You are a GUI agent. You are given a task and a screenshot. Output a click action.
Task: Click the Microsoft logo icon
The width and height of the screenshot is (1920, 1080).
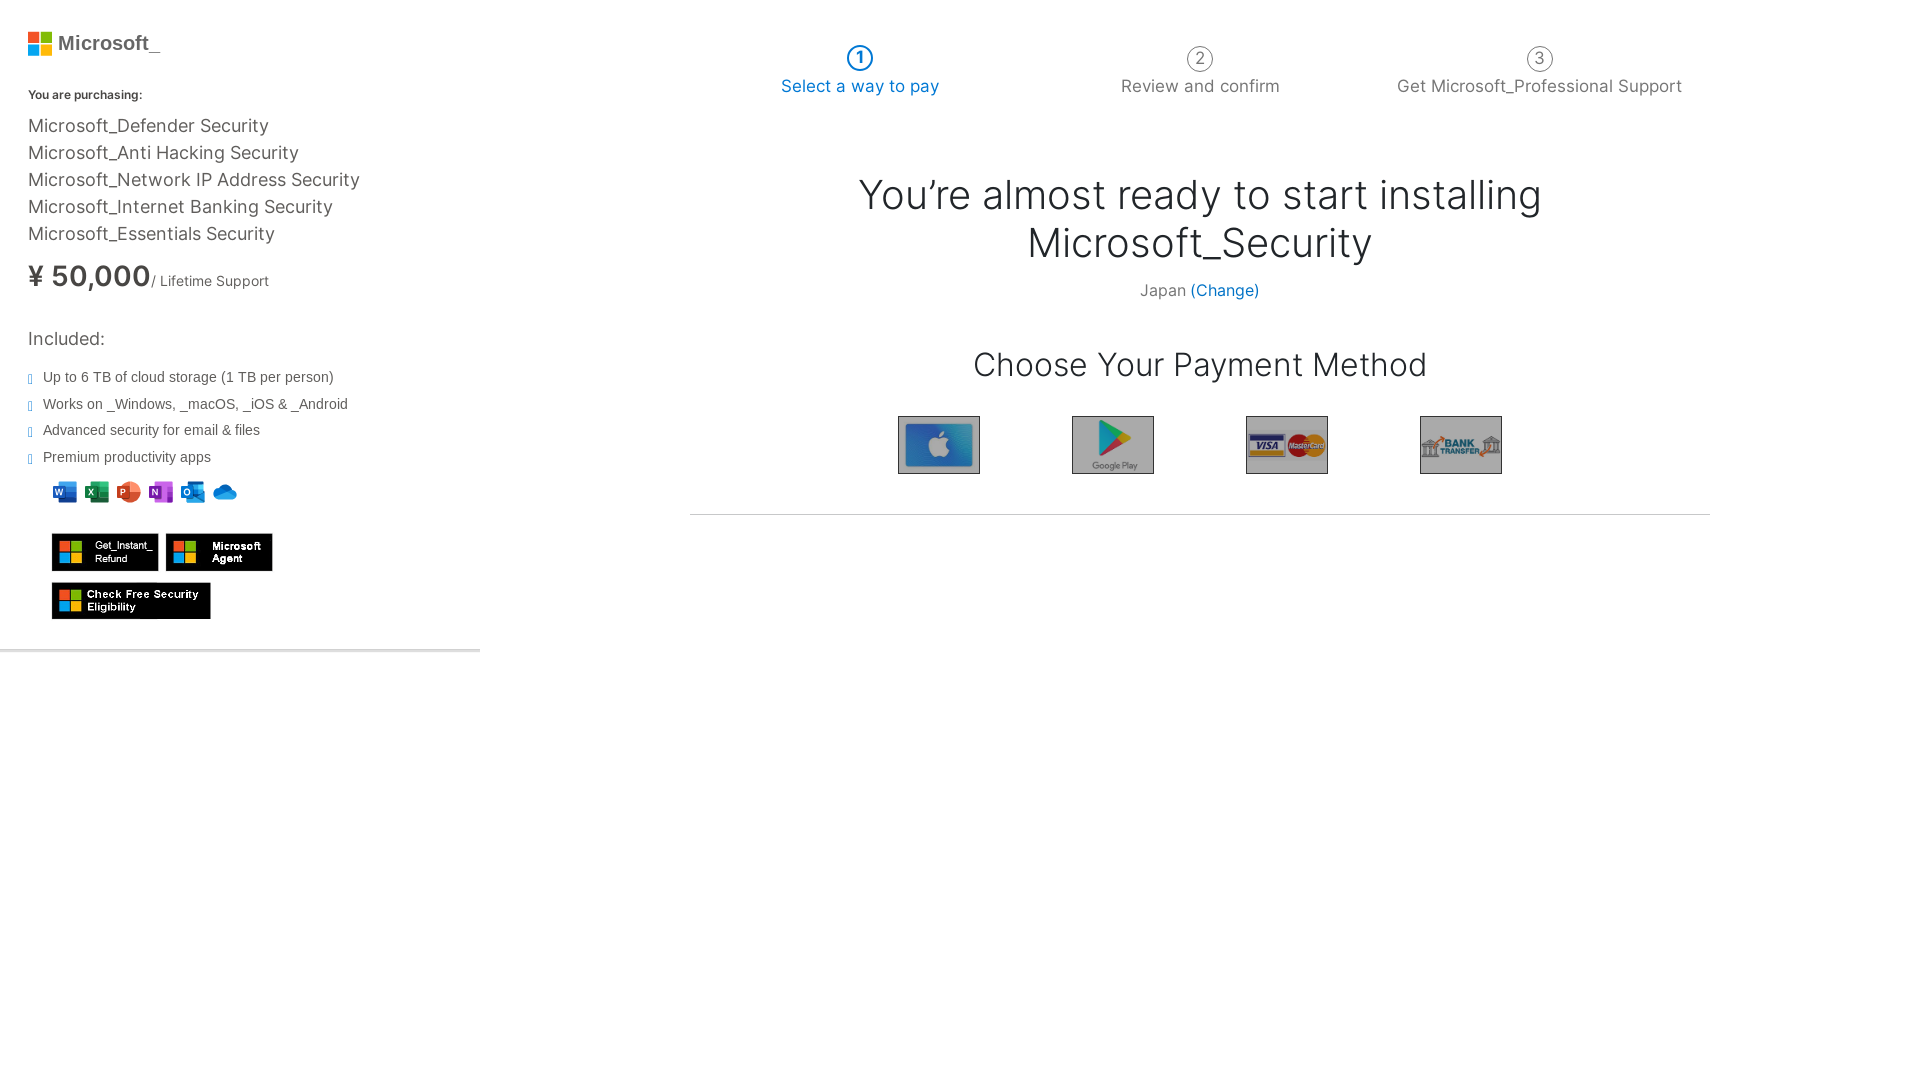[40, 44]
